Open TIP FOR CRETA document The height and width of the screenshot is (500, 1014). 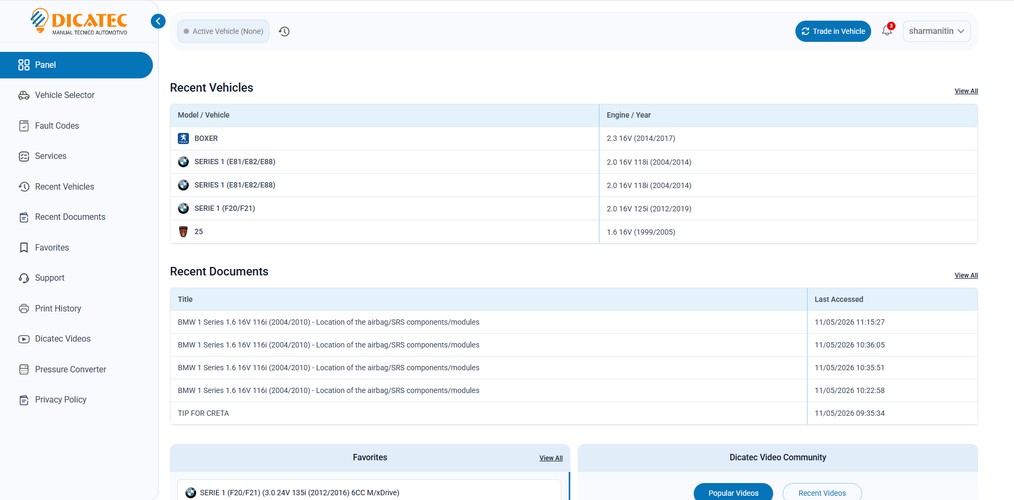click(574, 413)
